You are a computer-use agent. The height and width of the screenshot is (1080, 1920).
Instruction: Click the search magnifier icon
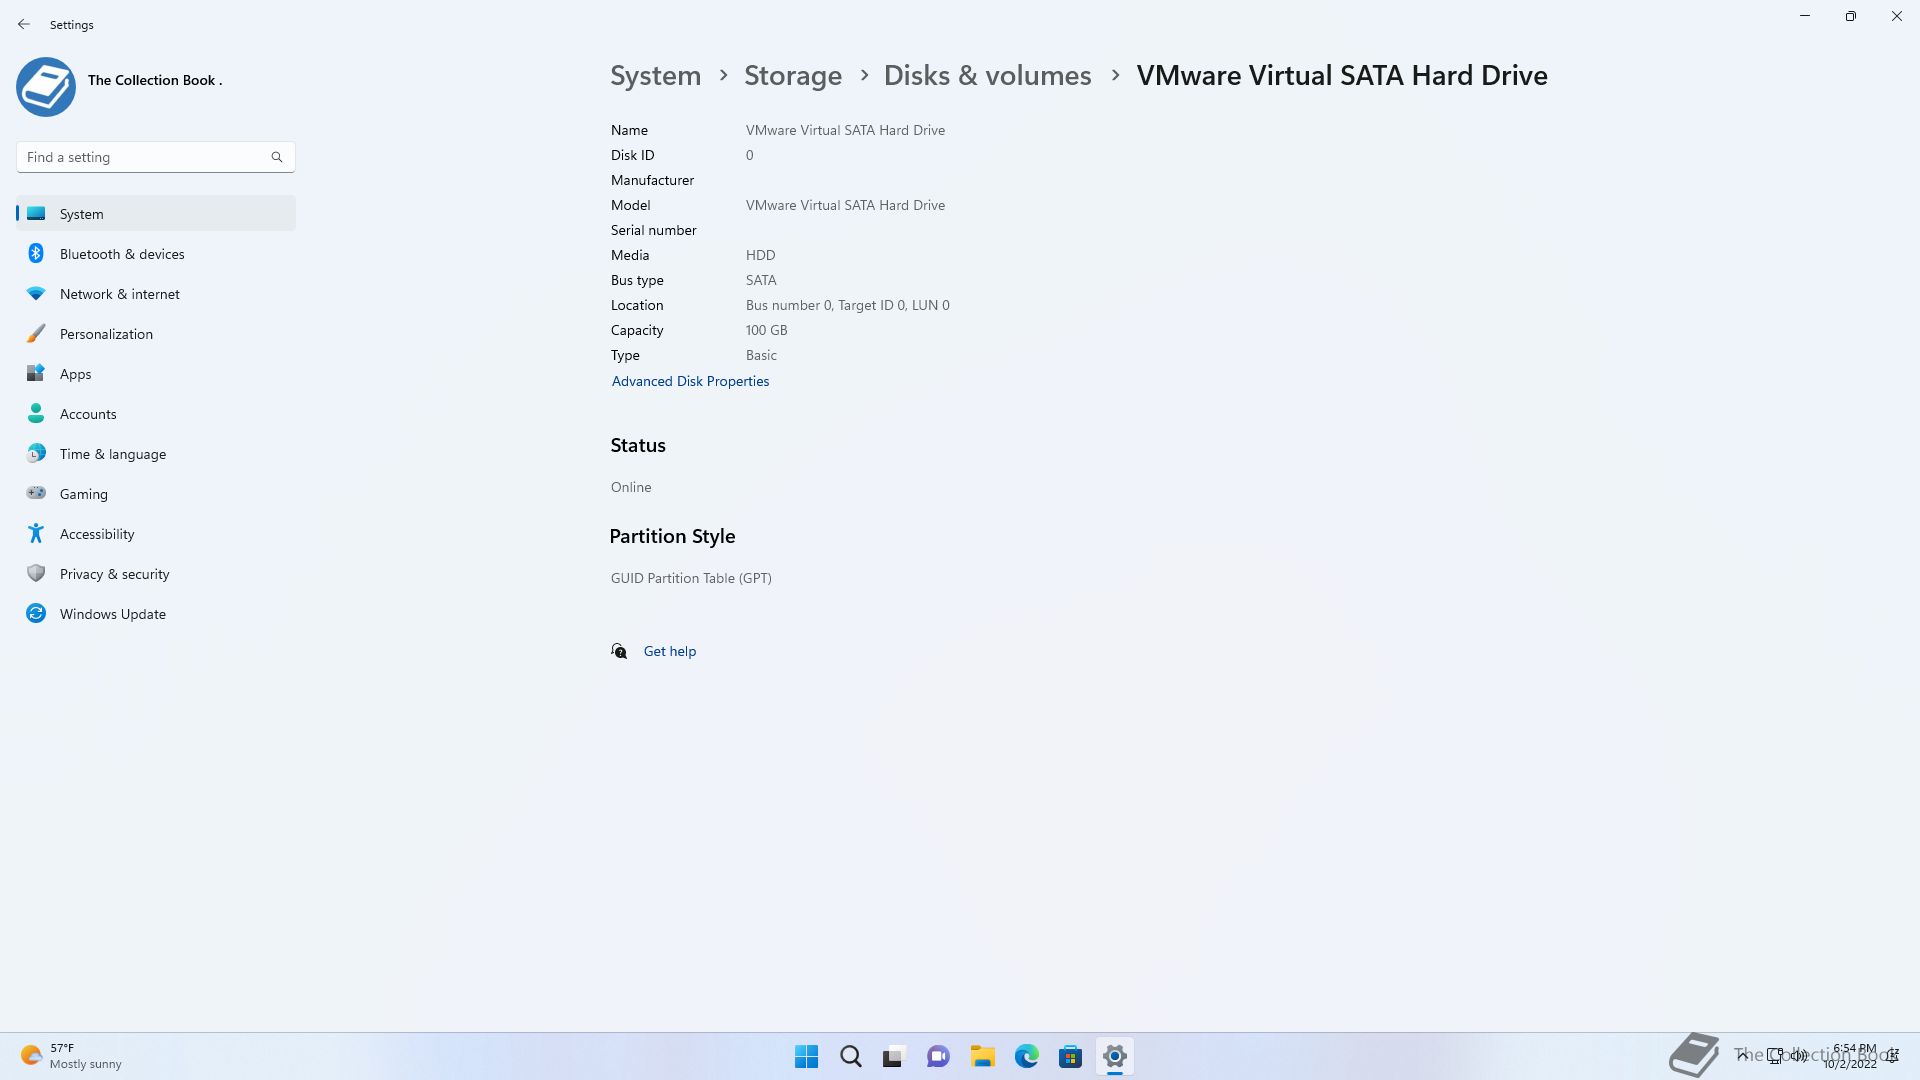pos(277,157)
